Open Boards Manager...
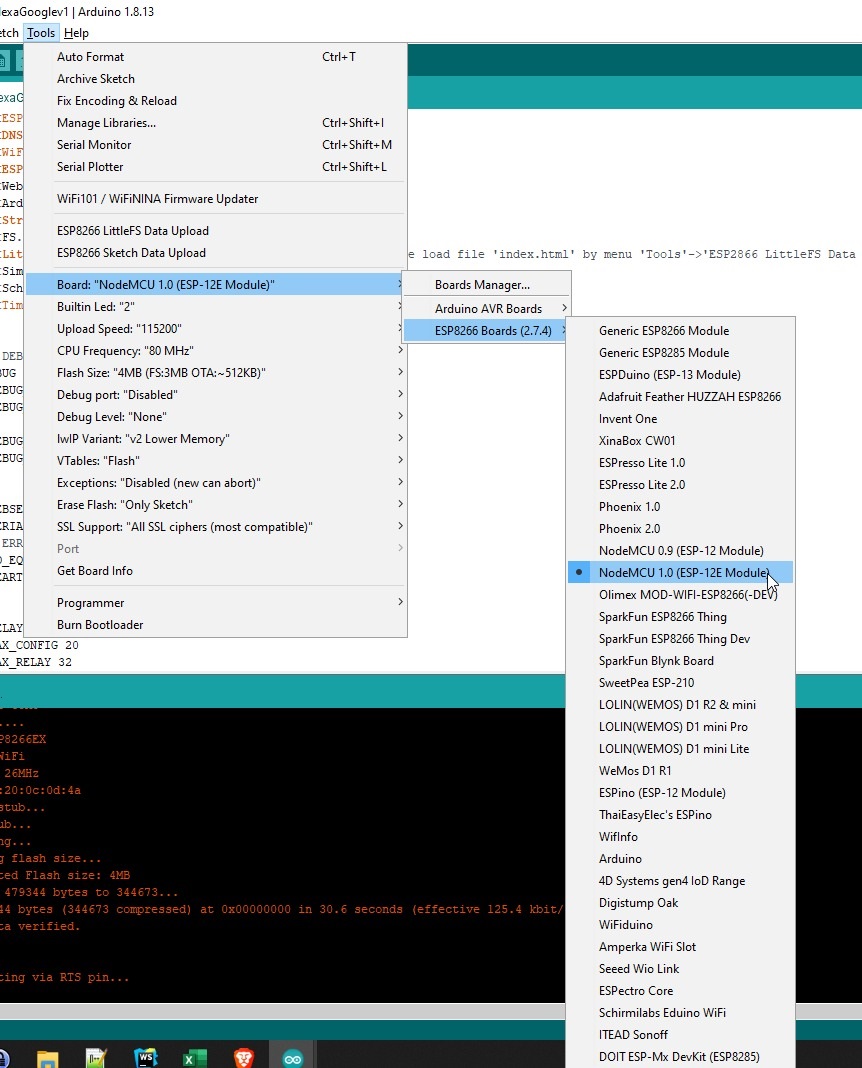This screenshot has width=862, height=1068. coord(482,285)
